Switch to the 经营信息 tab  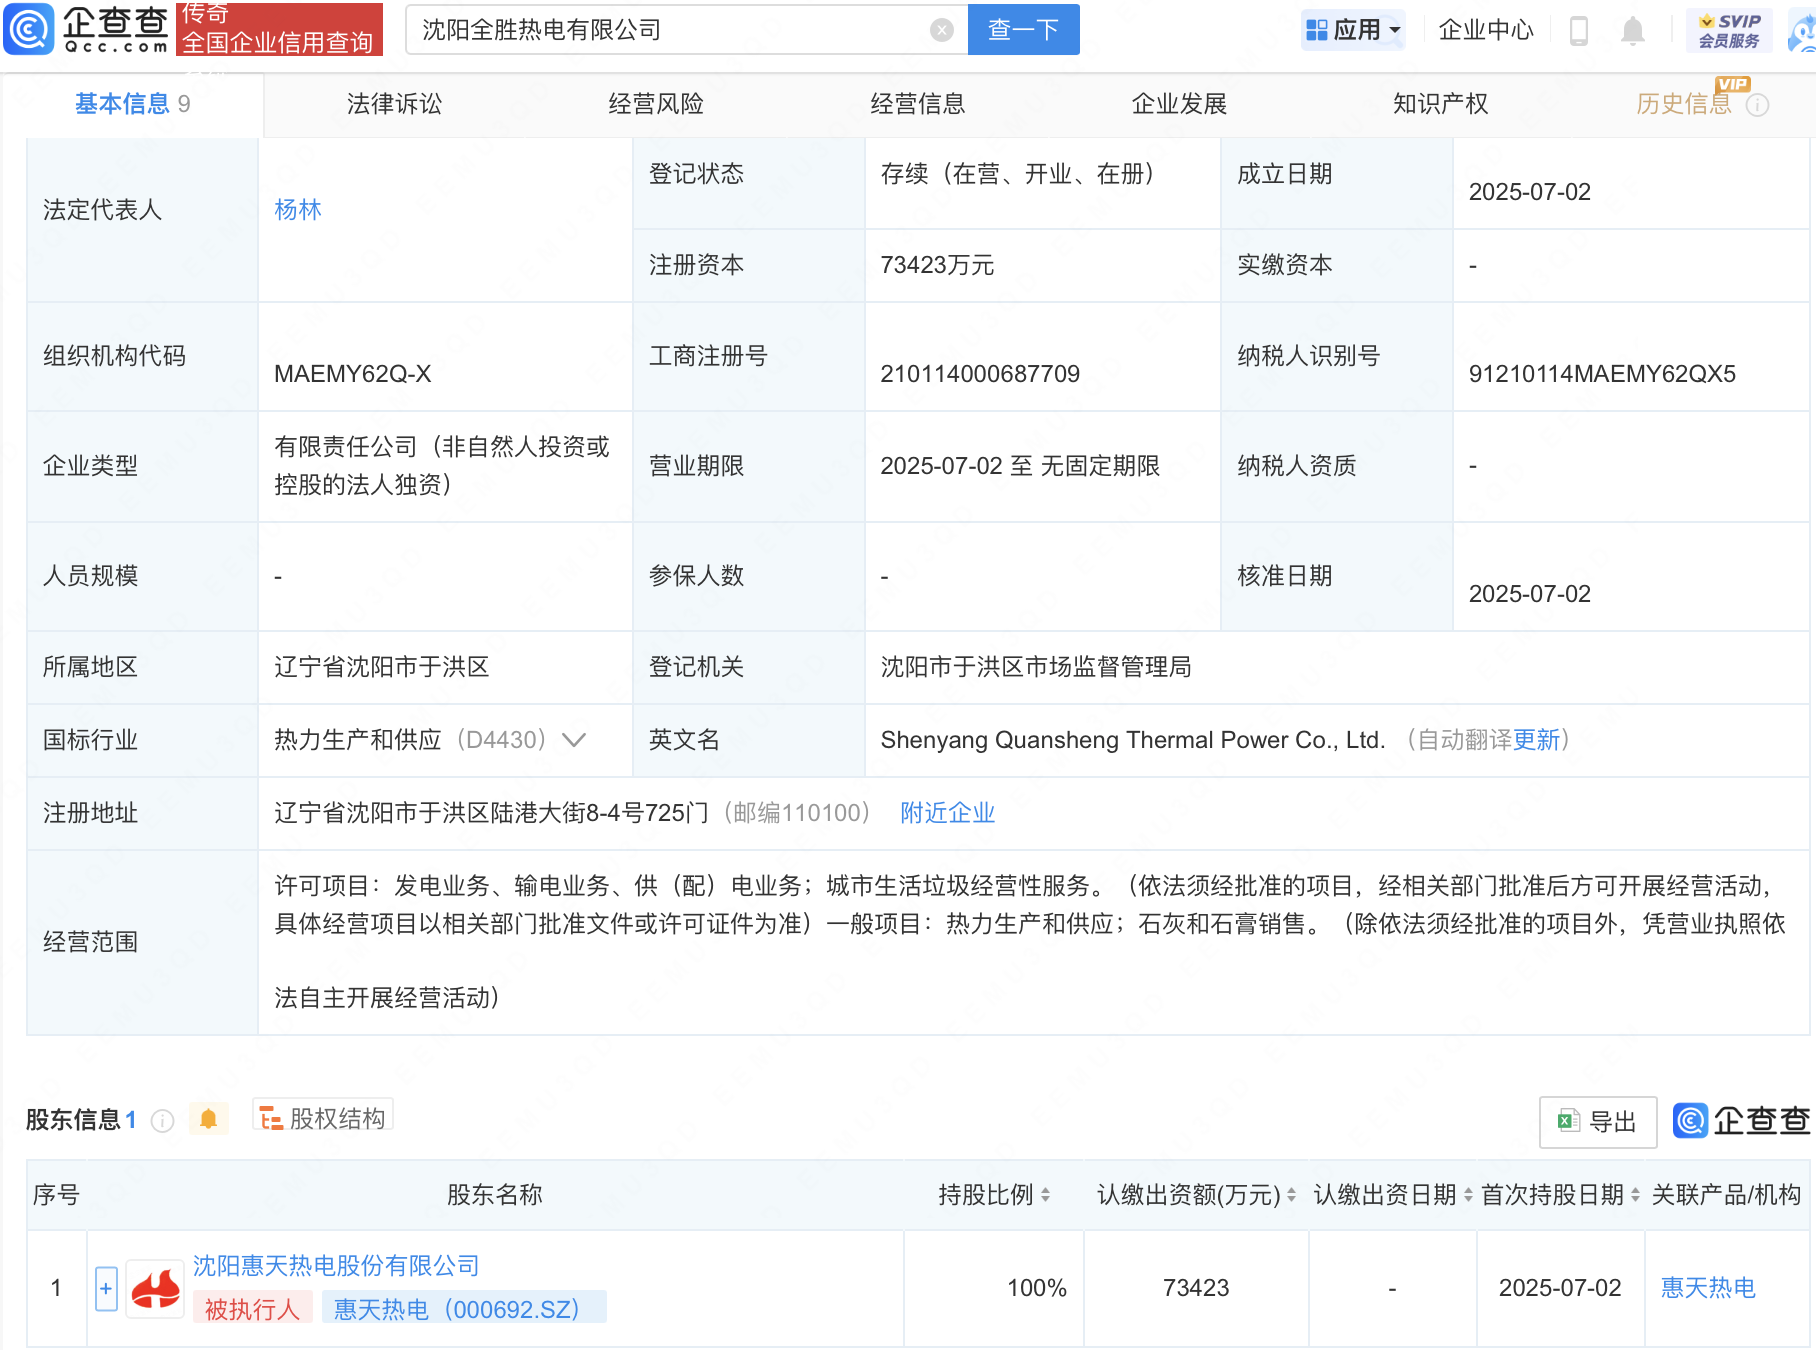tap(917, 104)
